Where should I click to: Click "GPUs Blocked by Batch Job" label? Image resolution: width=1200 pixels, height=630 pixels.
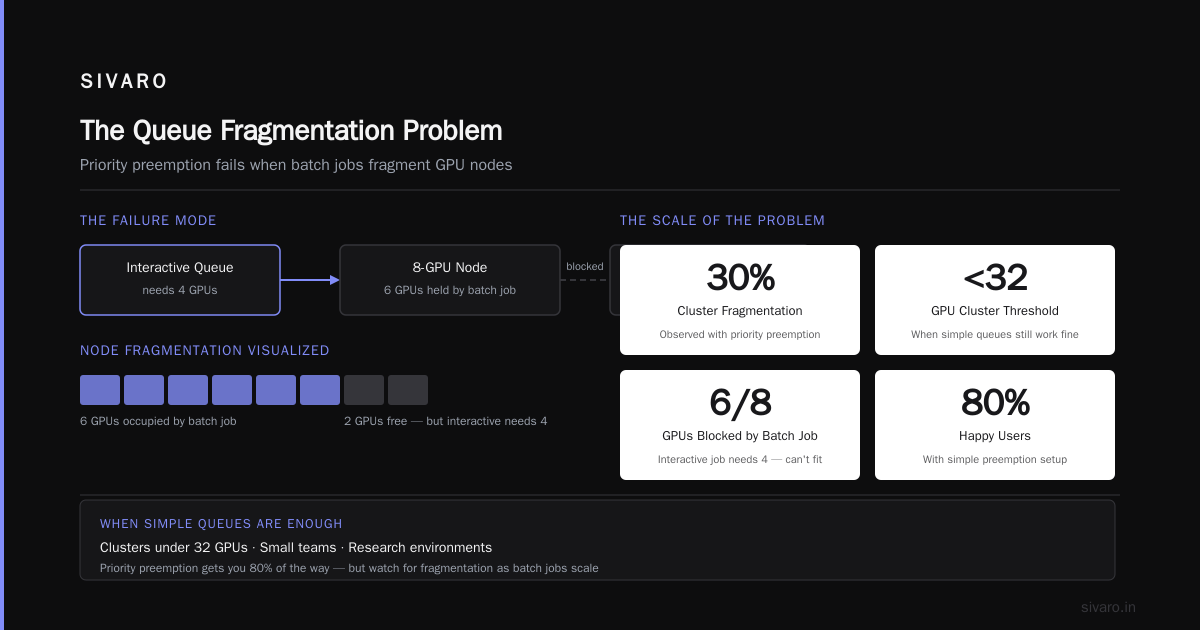(740, 436)
